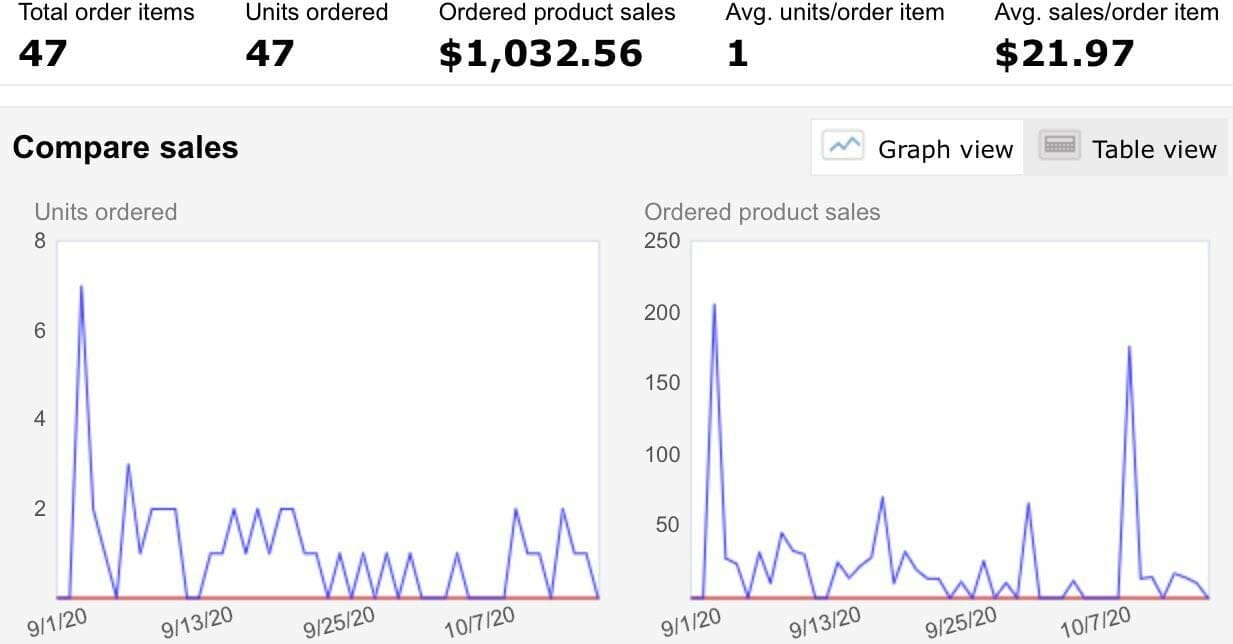Click the tall spike in Ordered product sales chart
Screen dimensions: 1233x644
(x=715, y=305)
